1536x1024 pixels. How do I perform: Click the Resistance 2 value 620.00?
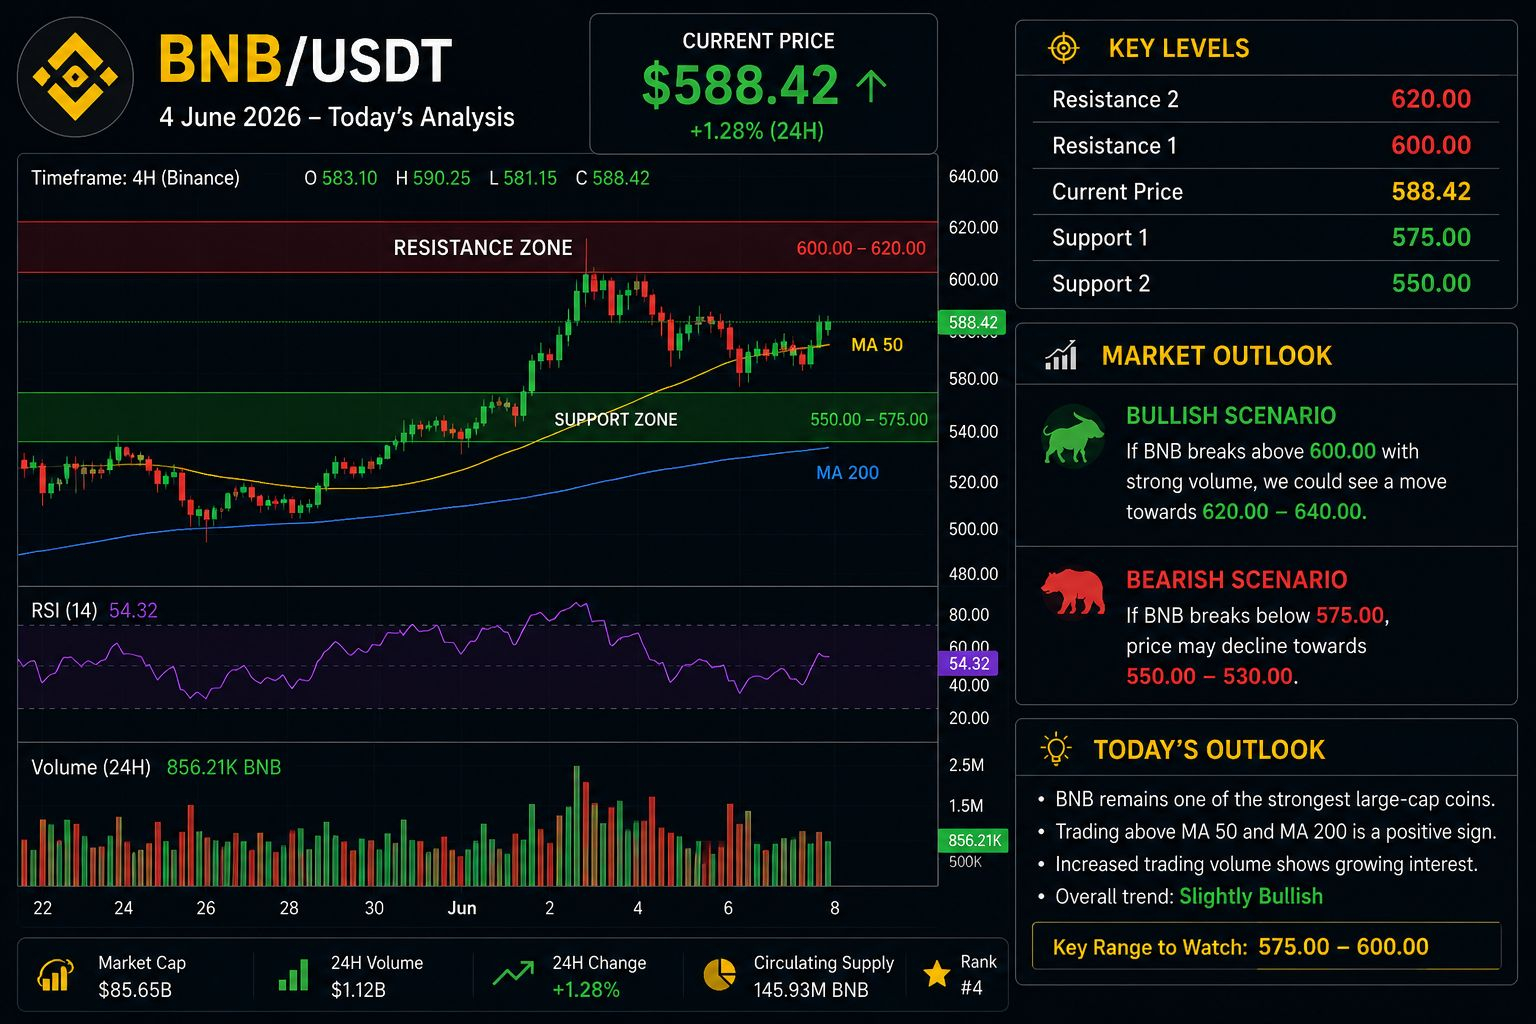pos(1431,99)
